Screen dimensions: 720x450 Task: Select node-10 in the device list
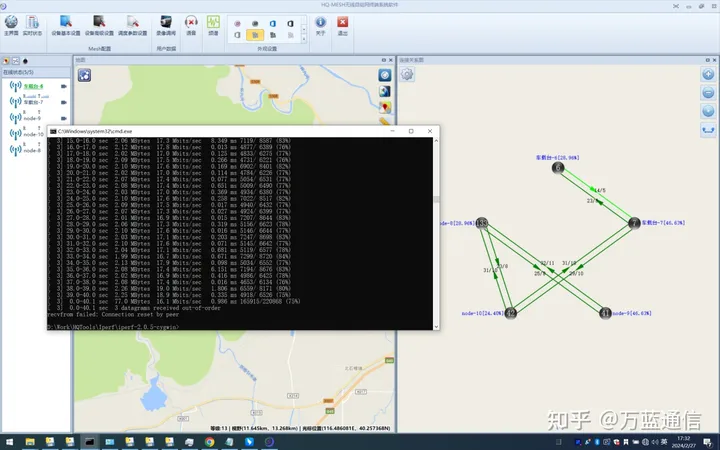tap(33, 134)
